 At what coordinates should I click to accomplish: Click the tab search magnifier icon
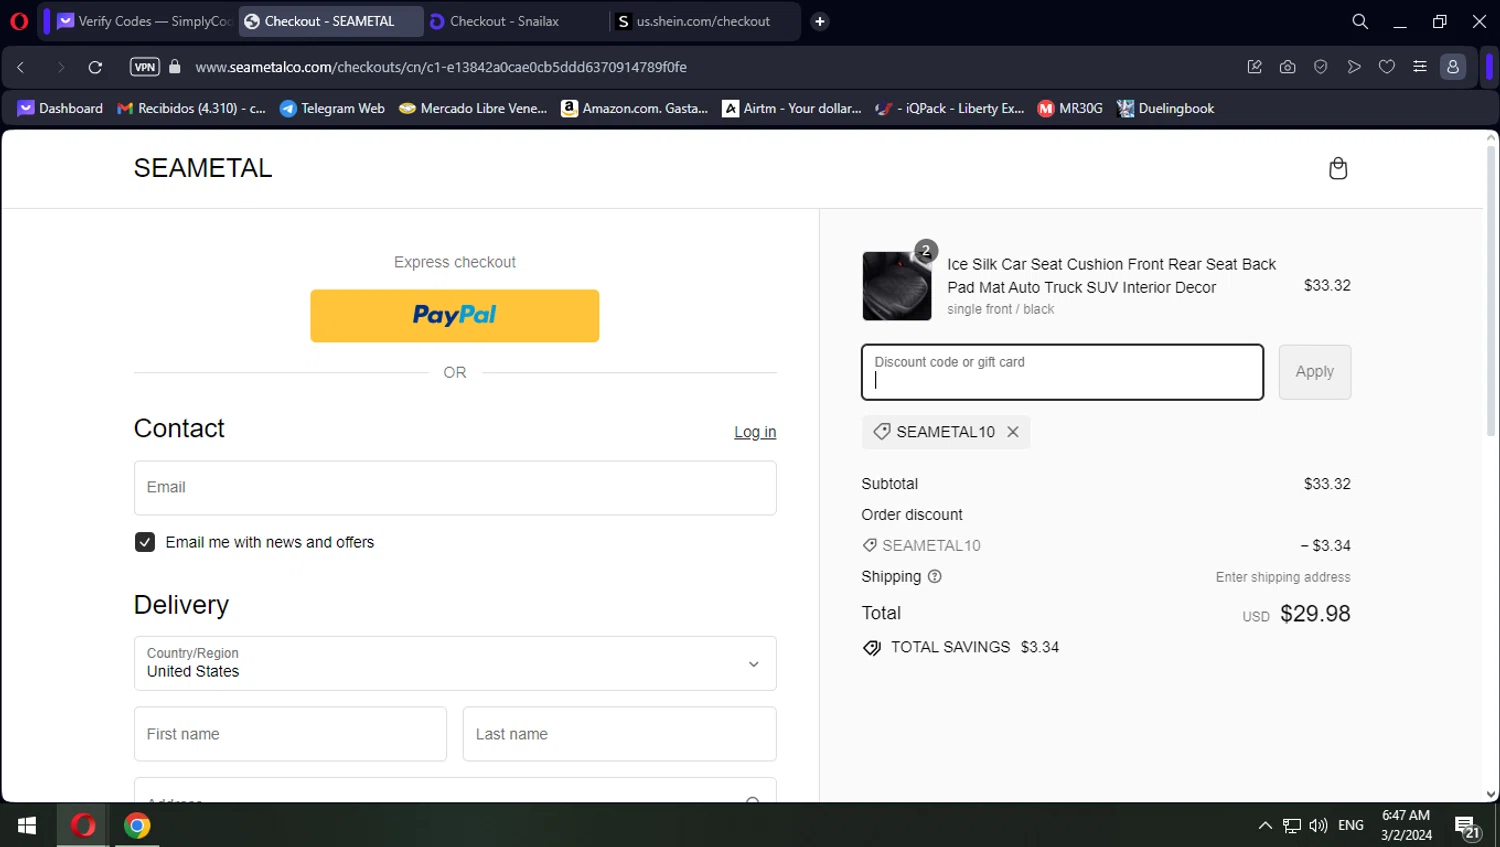click(x=1360, y=21)
